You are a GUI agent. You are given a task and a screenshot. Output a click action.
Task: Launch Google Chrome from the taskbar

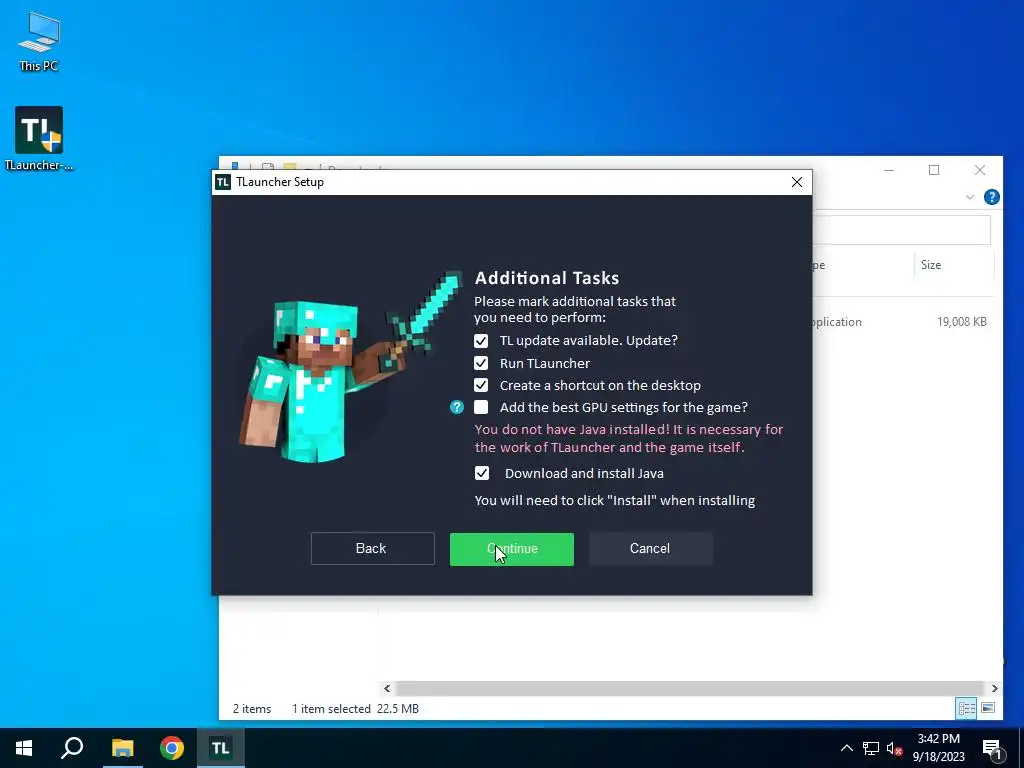[172, 748]
